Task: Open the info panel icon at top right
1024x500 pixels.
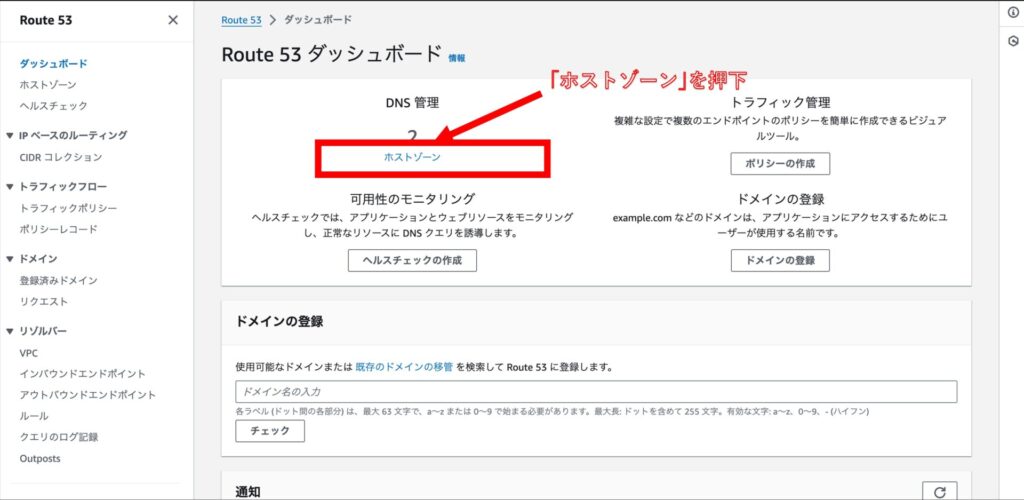Action: pyautogui.click(x=1013, y=12)
